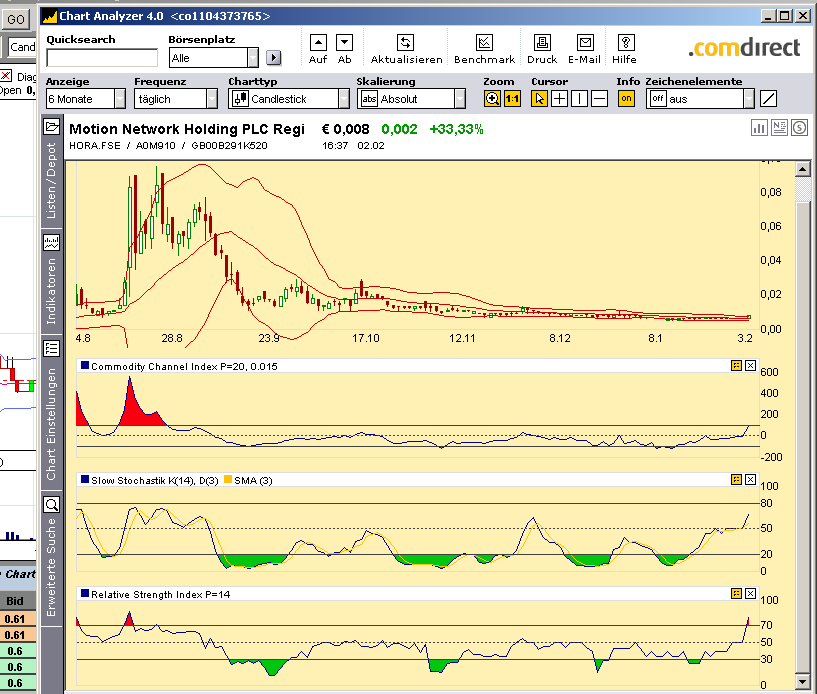Open the Hilfe help icon
The width and height of the screenshot is (817, 694).
point(626,43)
